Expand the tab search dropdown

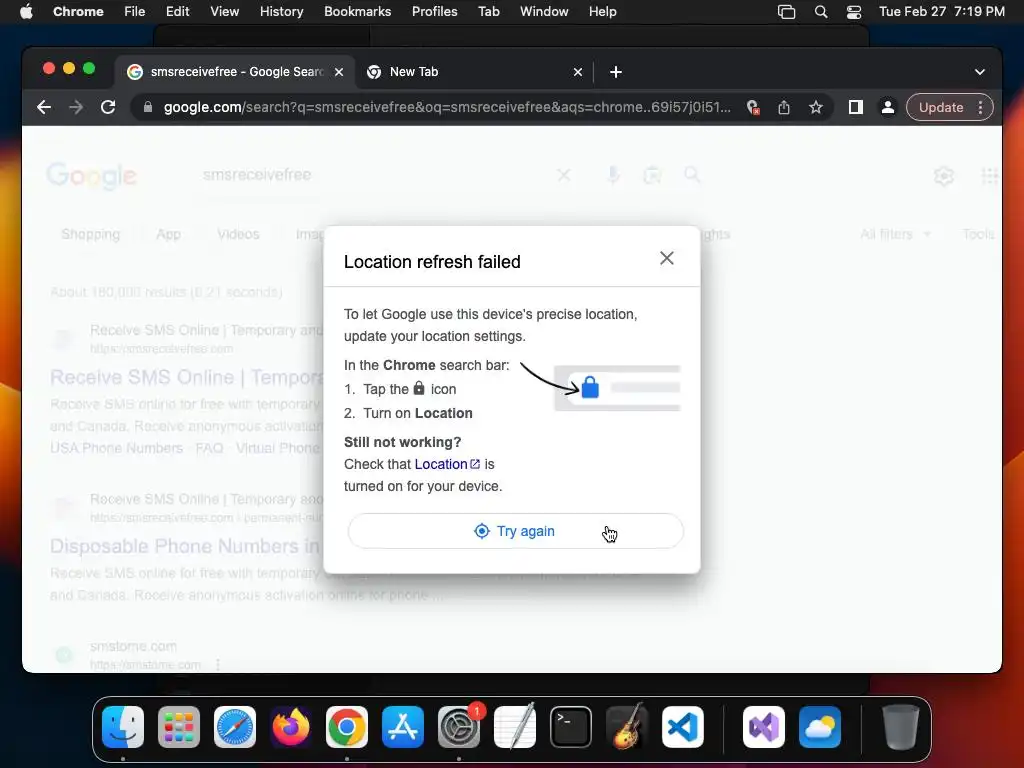click(980, 72)
